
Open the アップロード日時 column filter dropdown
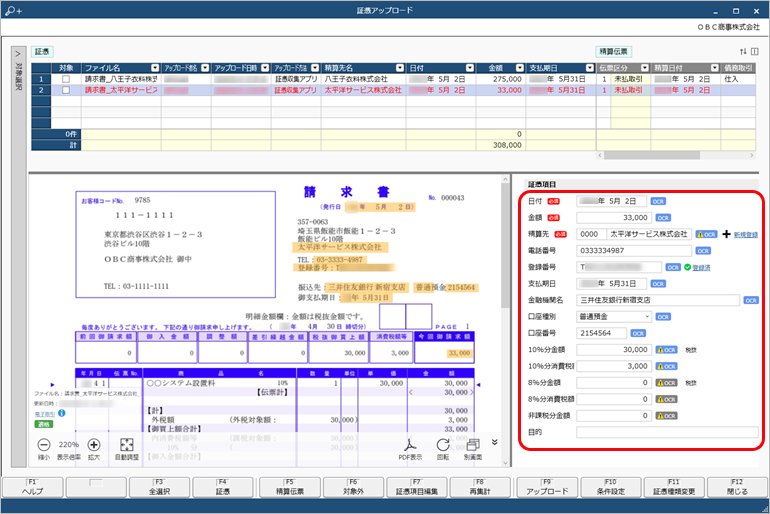point(265,68)
